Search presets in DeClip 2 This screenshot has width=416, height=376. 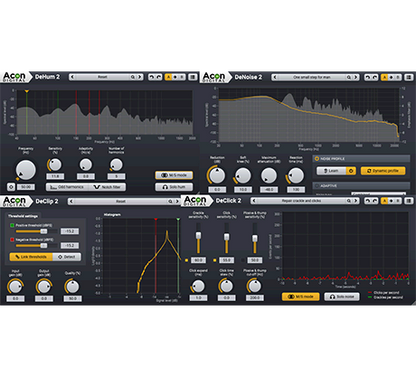170,201
